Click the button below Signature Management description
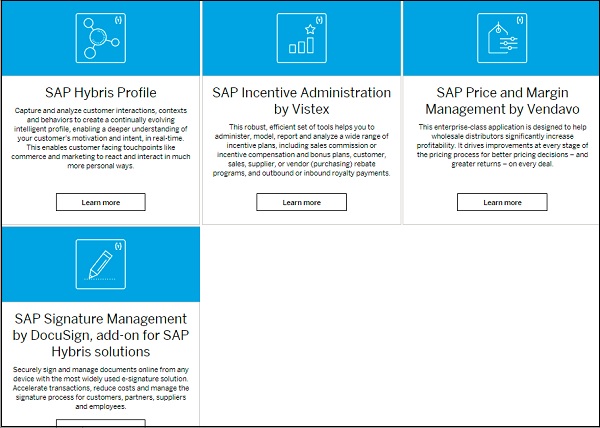 (100, 423)
